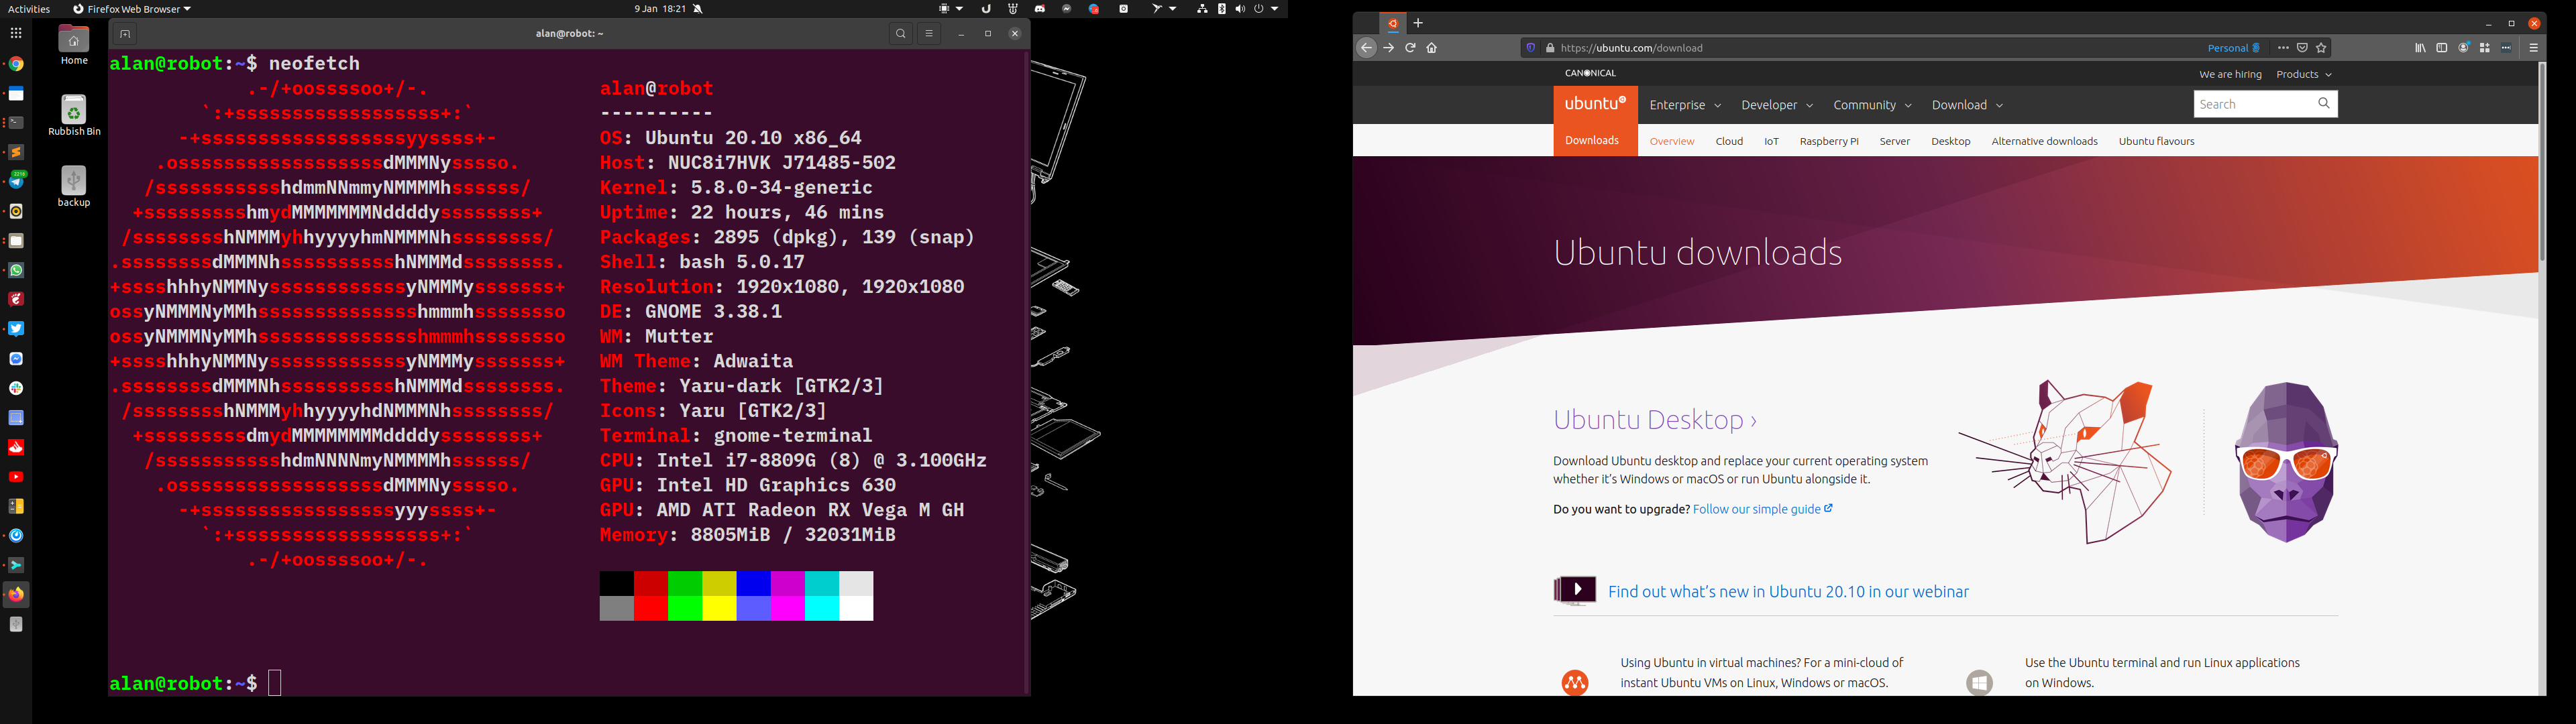The width and height of the screenshot is (2576, 724).
Task: Click Follow our simple guide link
Action: click(1763, 509)
